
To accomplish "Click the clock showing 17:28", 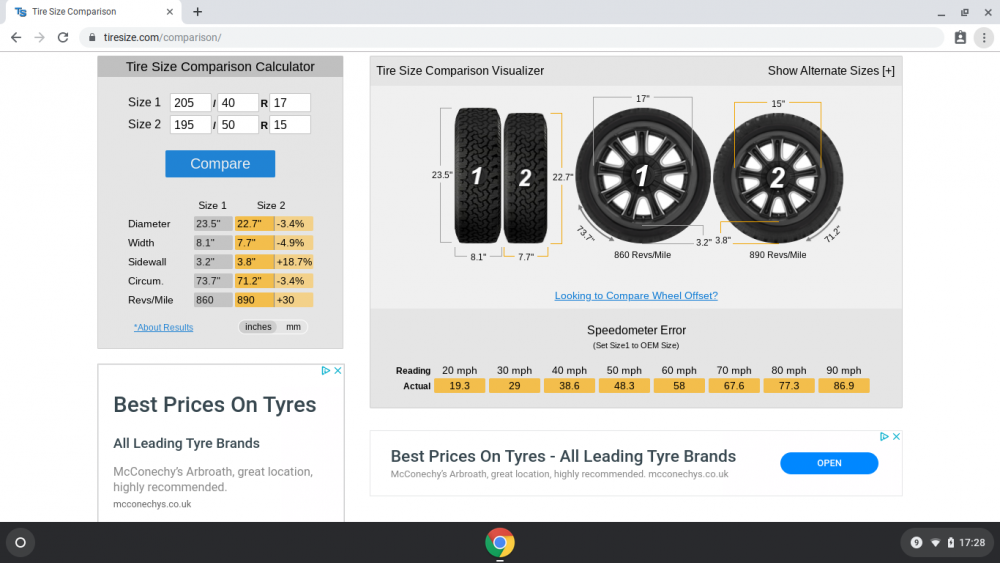I will pyautogui.click(x=972, y=543).
